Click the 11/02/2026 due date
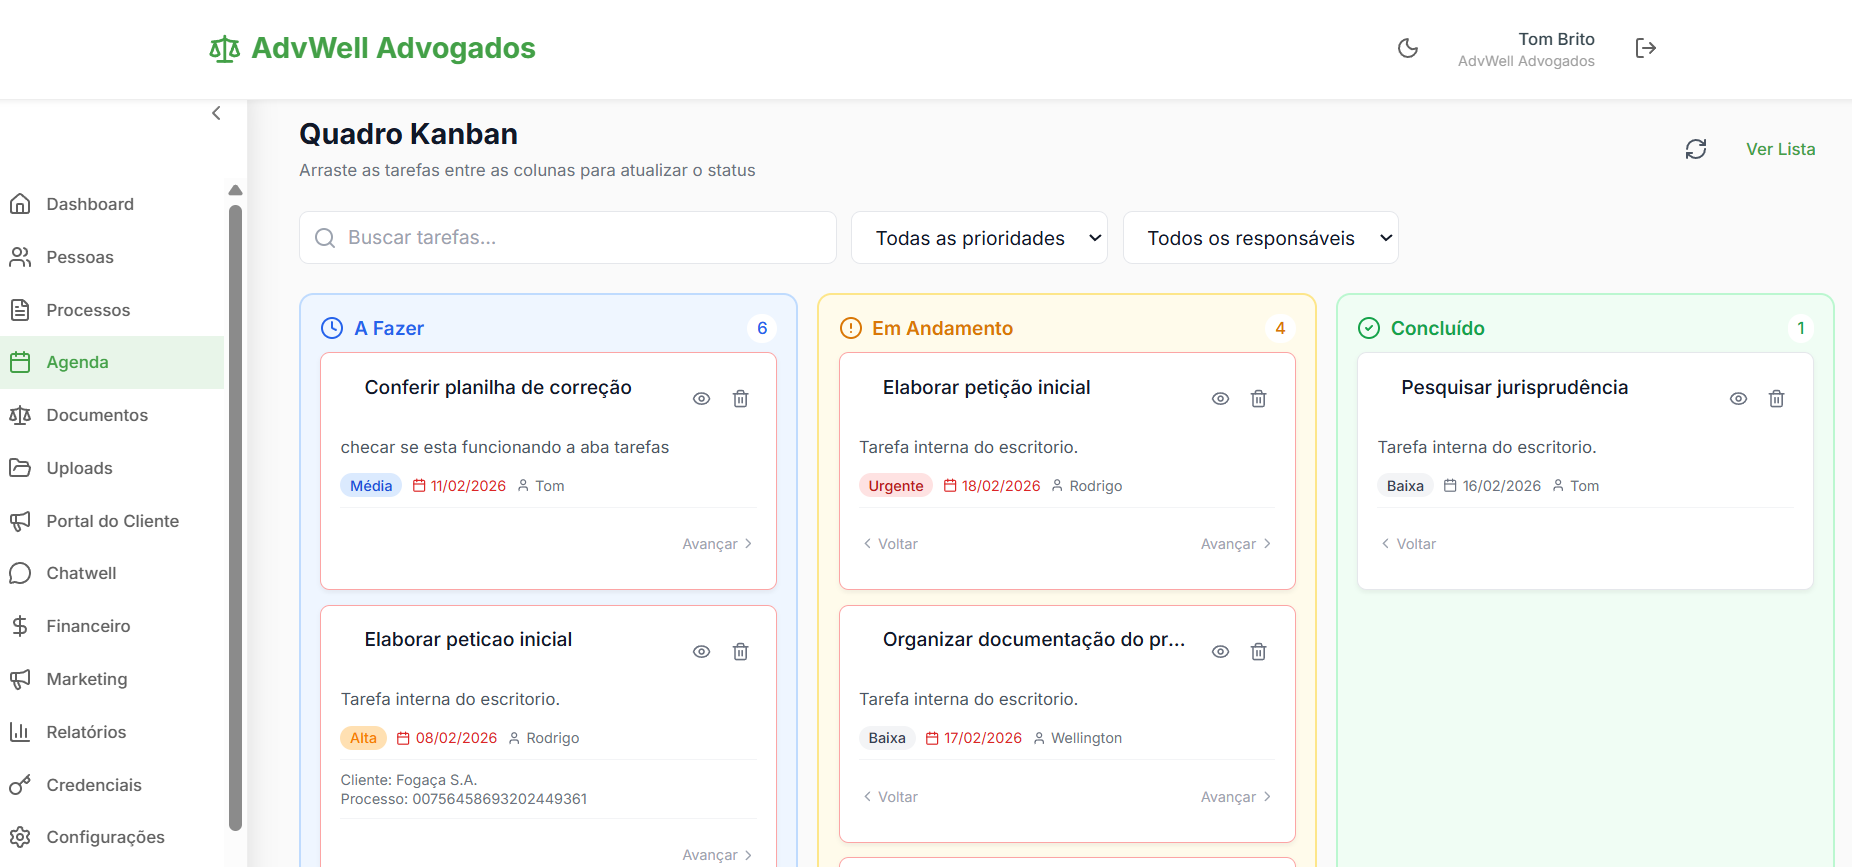 [x=459, y=486]
